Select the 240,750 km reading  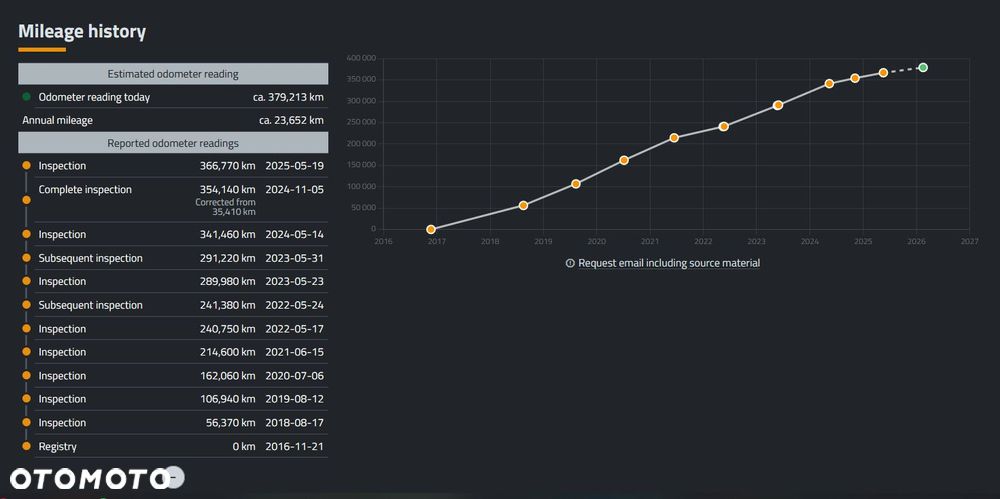(x=228, y=329)
